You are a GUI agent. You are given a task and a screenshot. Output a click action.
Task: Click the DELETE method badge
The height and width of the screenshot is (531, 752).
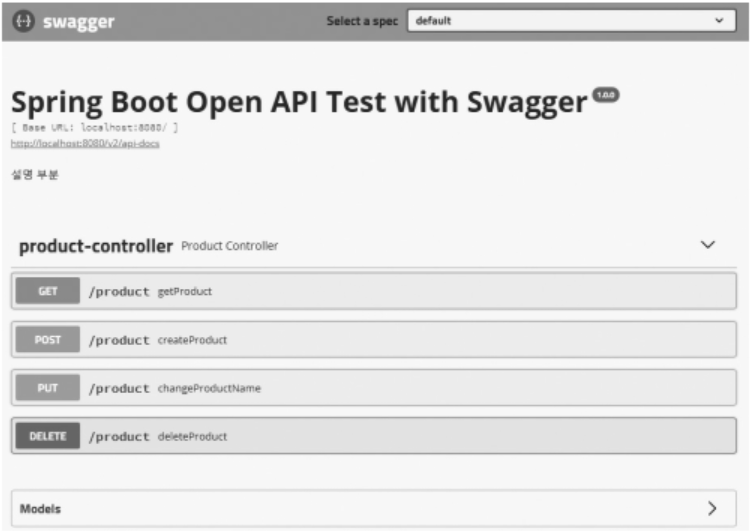47,436
